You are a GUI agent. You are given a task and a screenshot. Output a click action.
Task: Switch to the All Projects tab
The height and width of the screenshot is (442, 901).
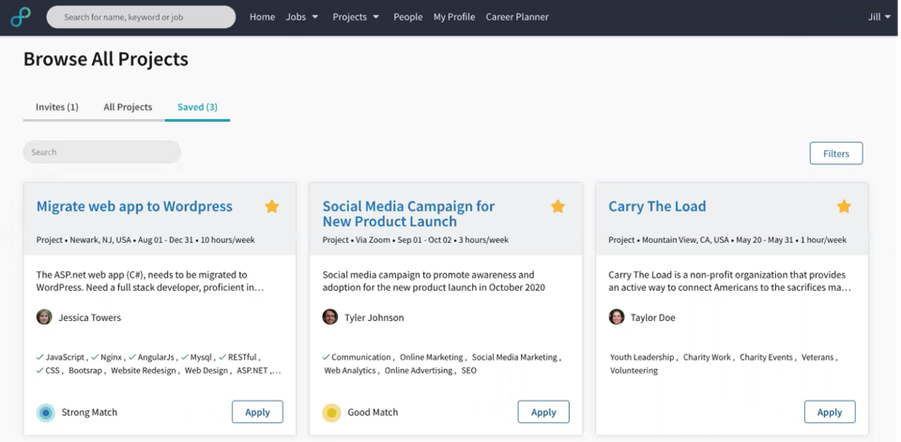pyautogui.click(x=128, y=107)
